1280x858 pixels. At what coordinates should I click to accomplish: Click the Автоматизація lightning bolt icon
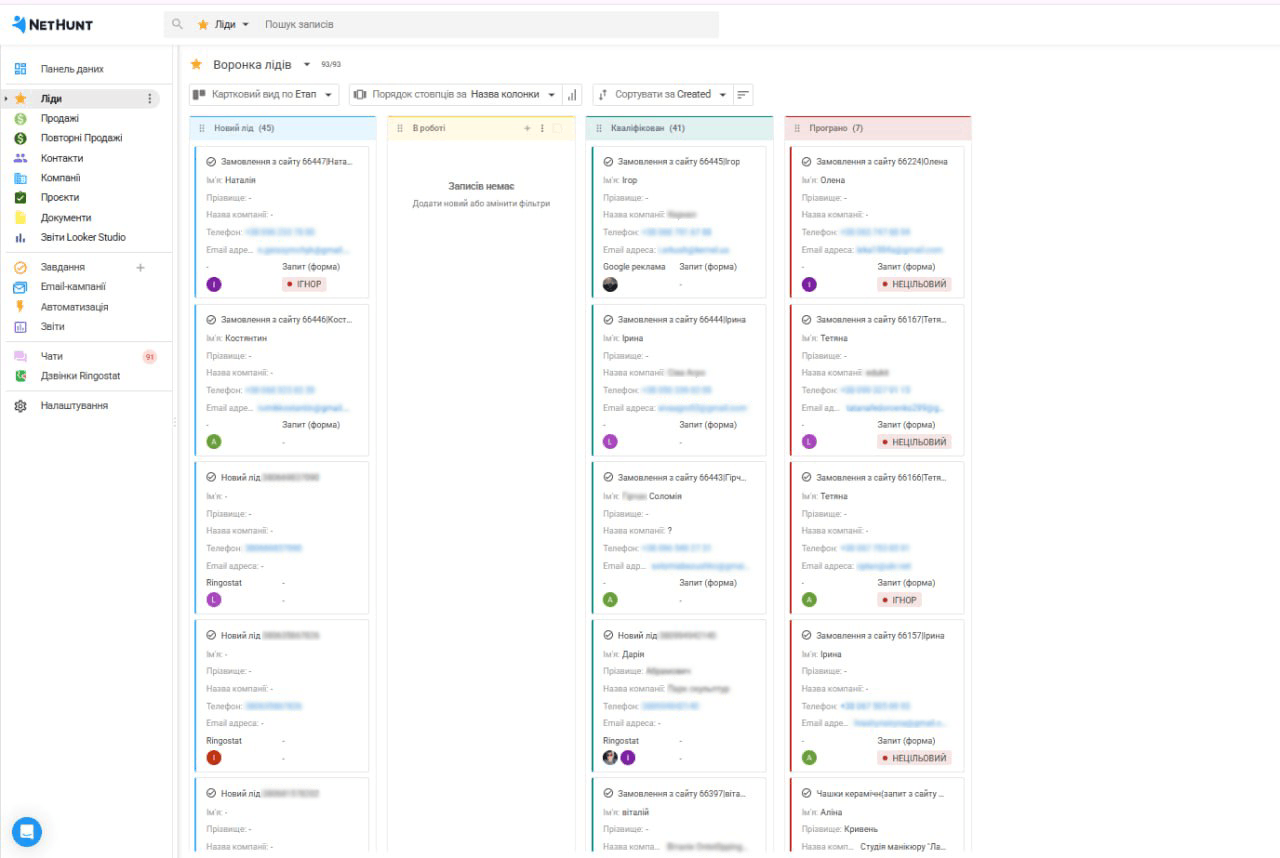[x=20, y=307]
